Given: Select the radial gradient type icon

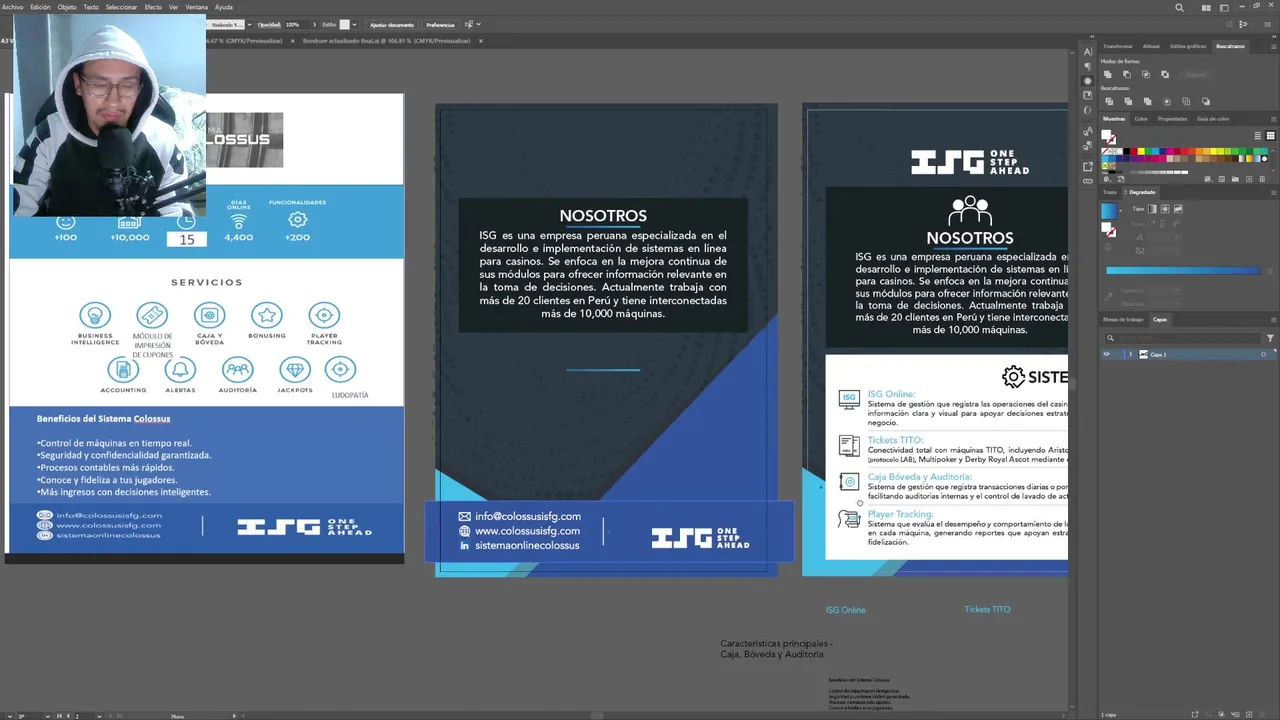Looking at the screenshot, I should [x=1165, y=209].
